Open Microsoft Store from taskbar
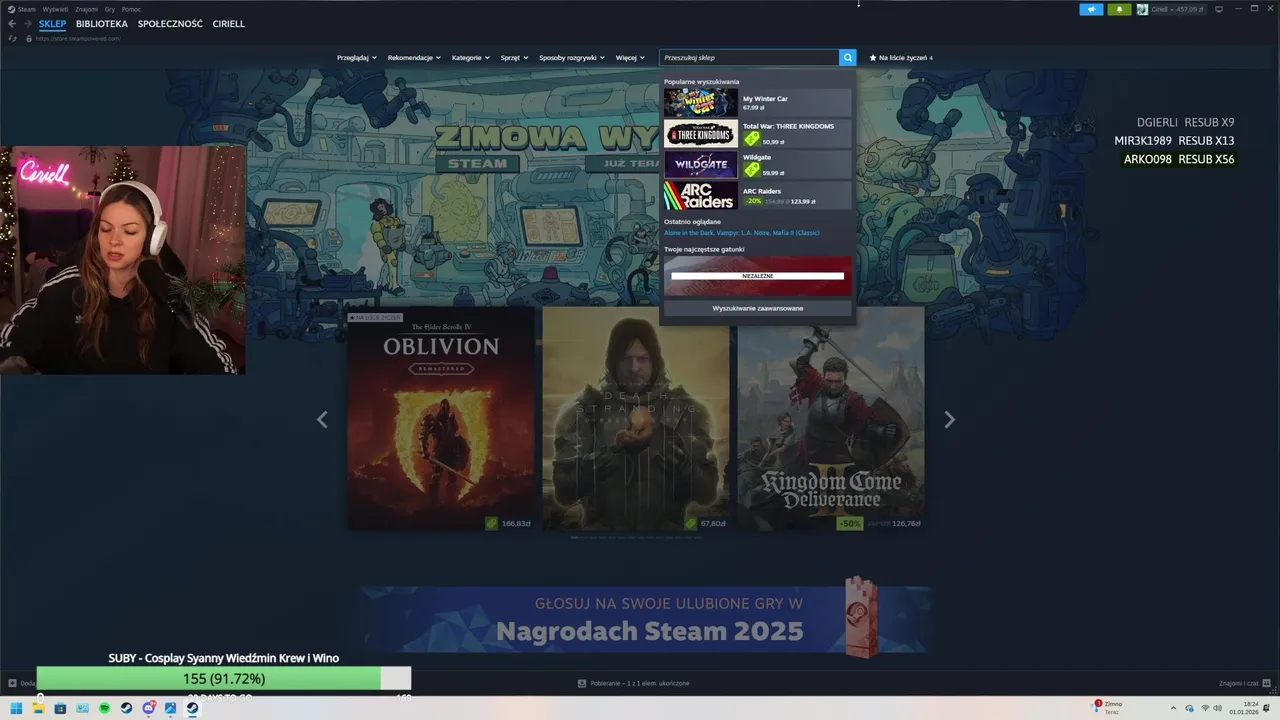The image size is (1280, 720). pyautogui.click(x=60, y=708)
